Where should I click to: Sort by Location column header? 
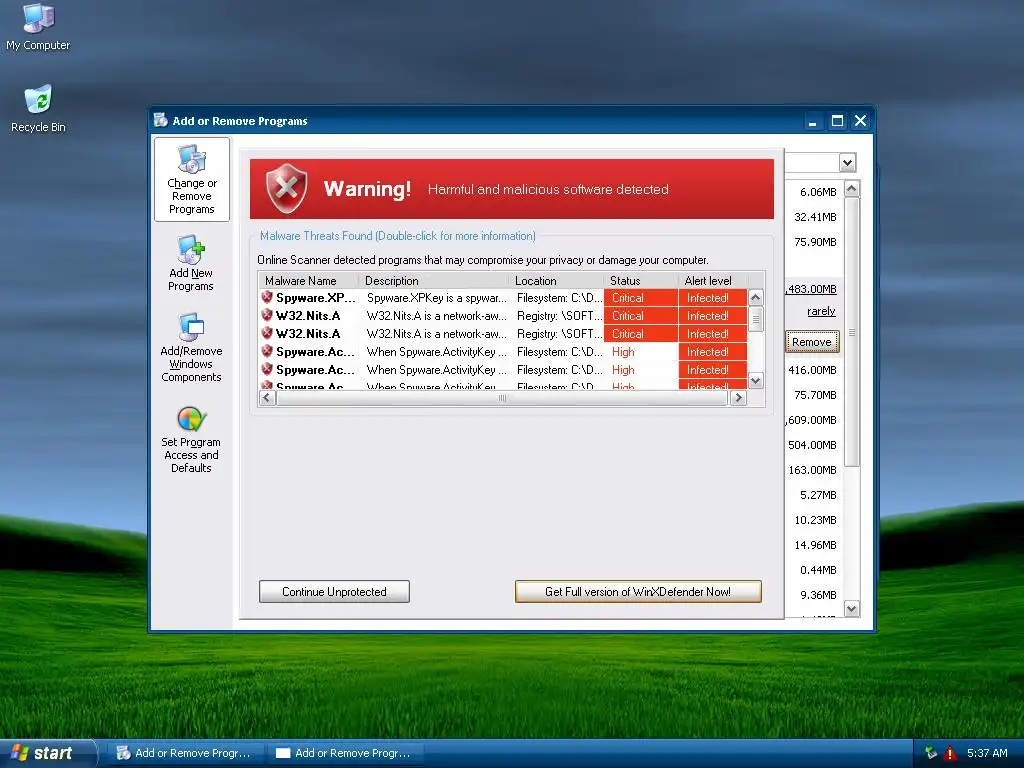556,281
